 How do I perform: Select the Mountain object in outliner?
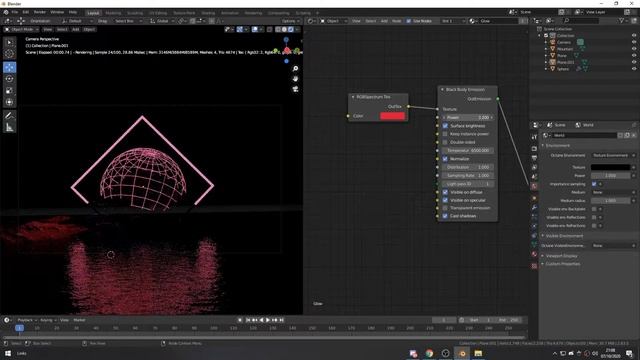pos(565,49)
